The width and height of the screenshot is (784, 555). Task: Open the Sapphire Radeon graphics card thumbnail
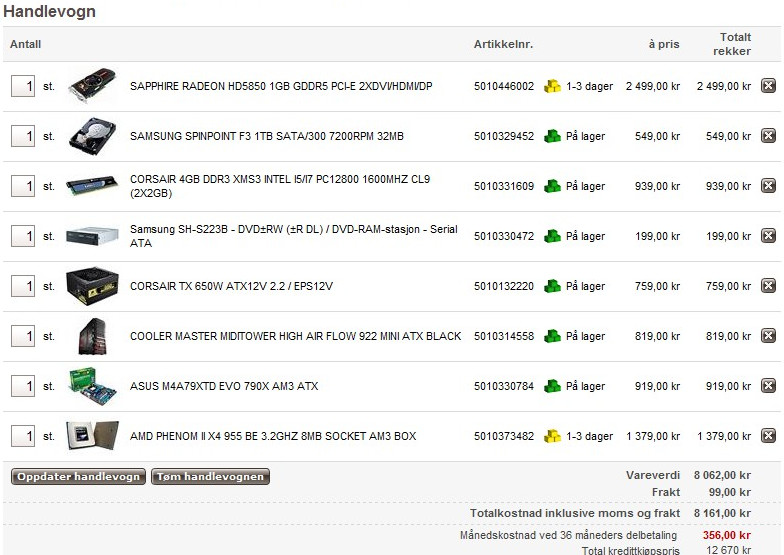[92, 86]
